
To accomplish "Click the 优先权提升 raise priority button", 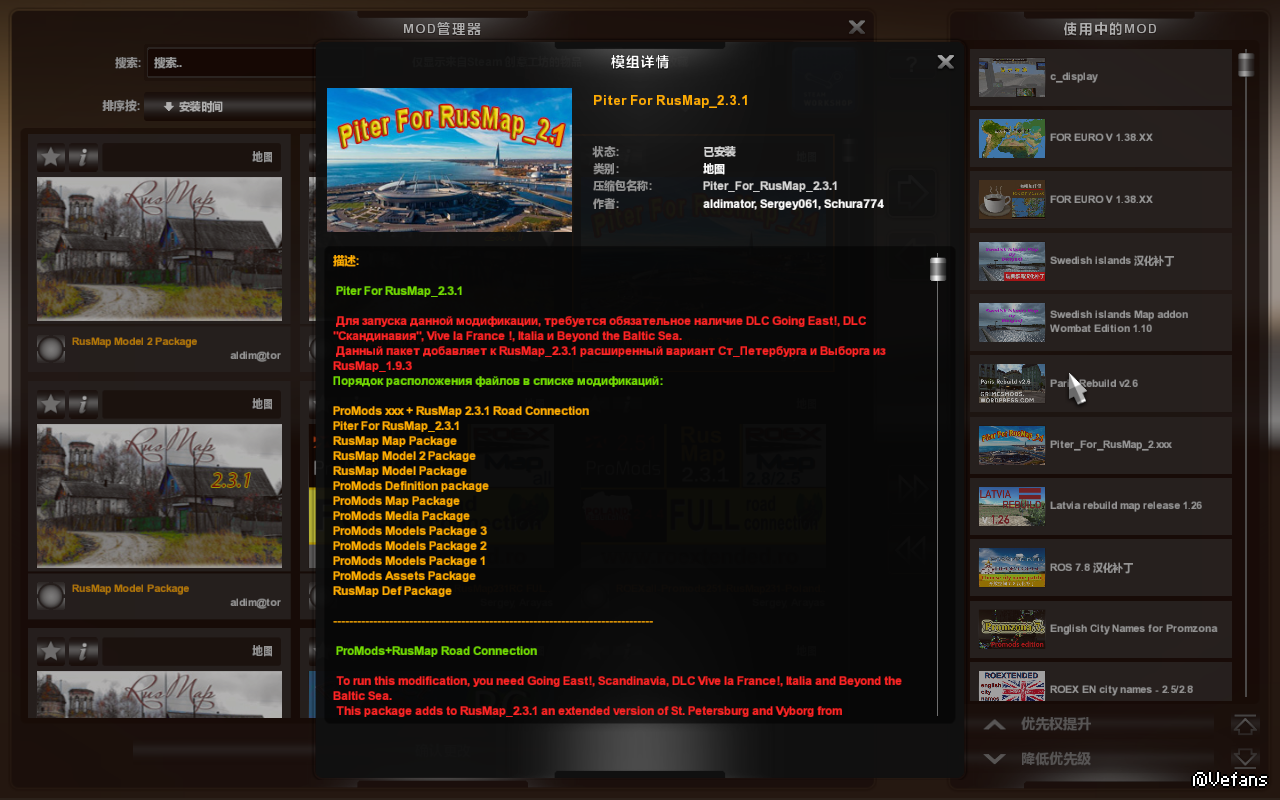I will 1093,724.
